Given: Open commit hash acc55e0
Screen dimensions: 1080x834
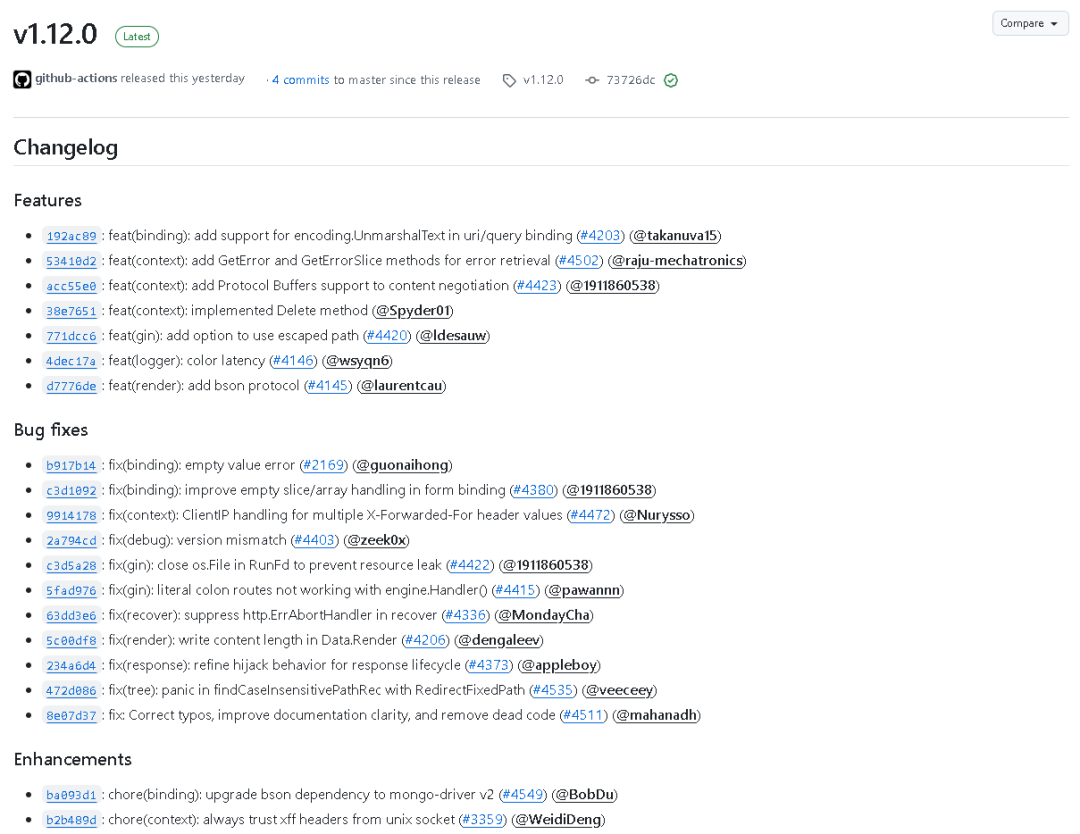Looking at the screenshot, I should pyautogui.click(x=71, y=286).
